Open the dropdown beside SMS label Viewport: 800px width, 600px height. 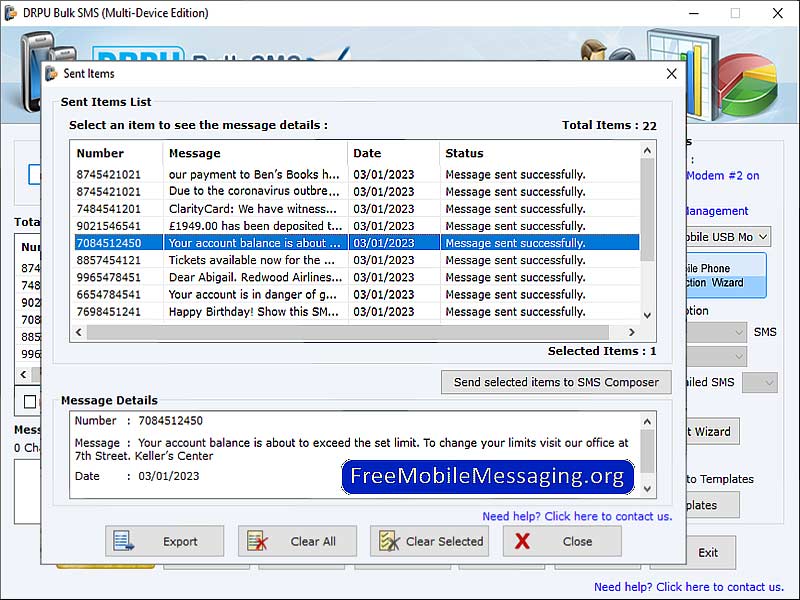tap(739, 332)
